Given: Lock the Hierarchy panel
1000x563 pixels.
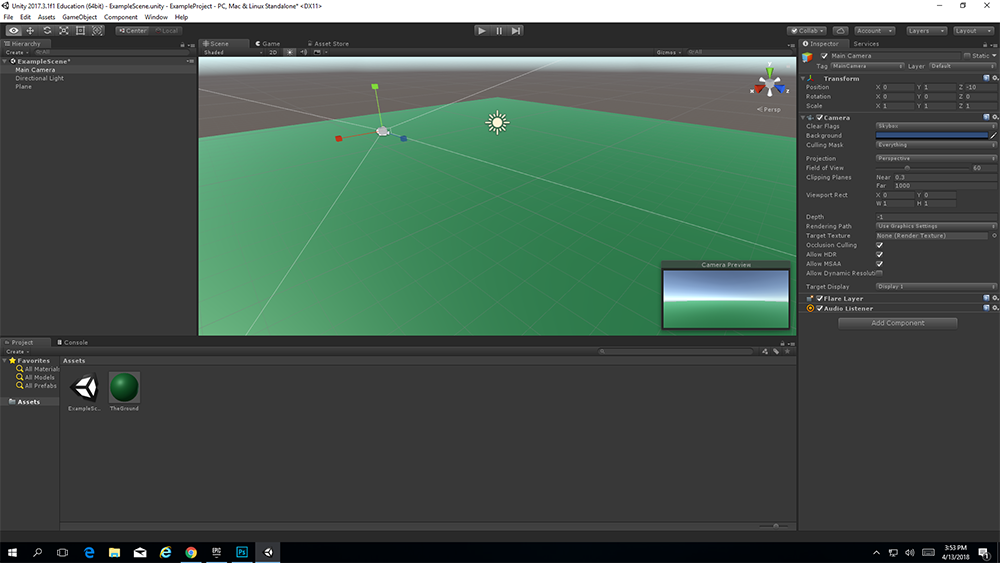Looking at the screenshot, I should point(182,45).
